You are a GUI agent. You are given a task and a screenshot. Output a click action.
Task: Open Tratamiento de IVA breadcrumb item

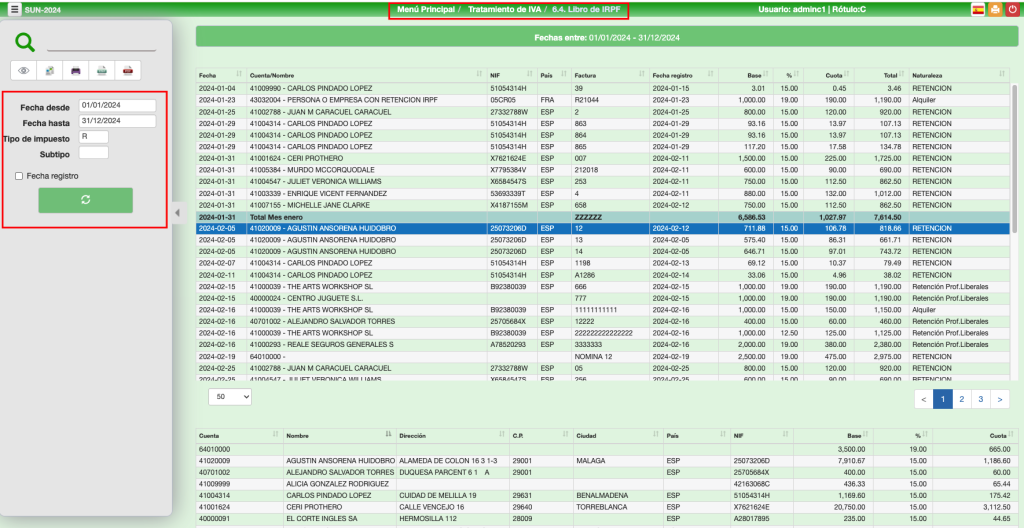pyautogui.click(x=505, y=10)
